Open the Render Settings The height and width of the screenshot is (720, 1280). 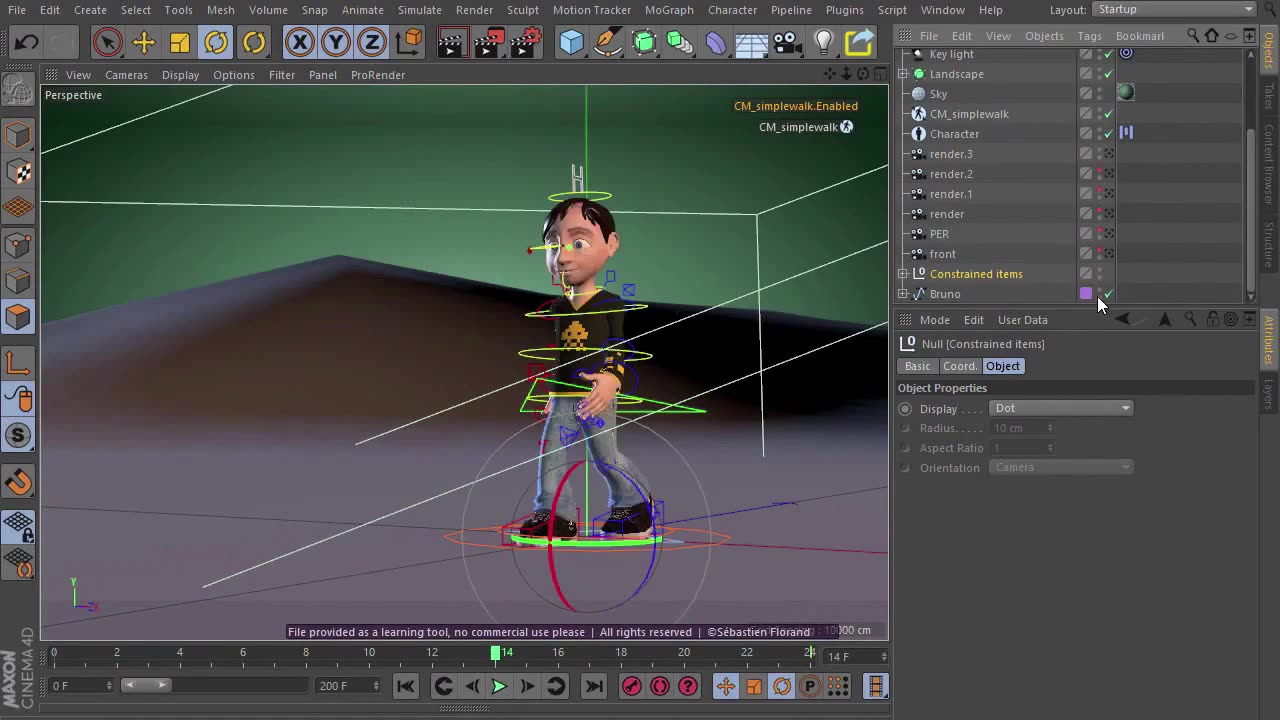524,42
